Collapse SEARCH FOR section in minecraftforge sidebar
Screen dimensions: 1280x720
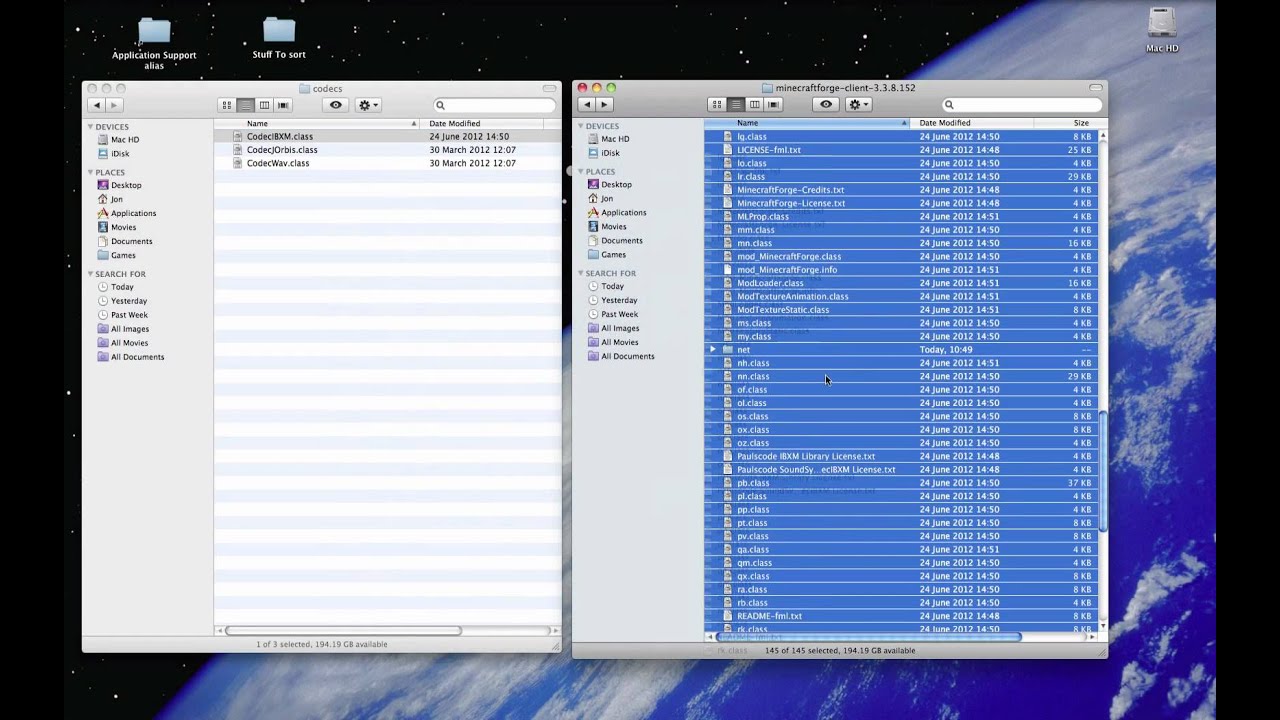(x=581, y=273)
